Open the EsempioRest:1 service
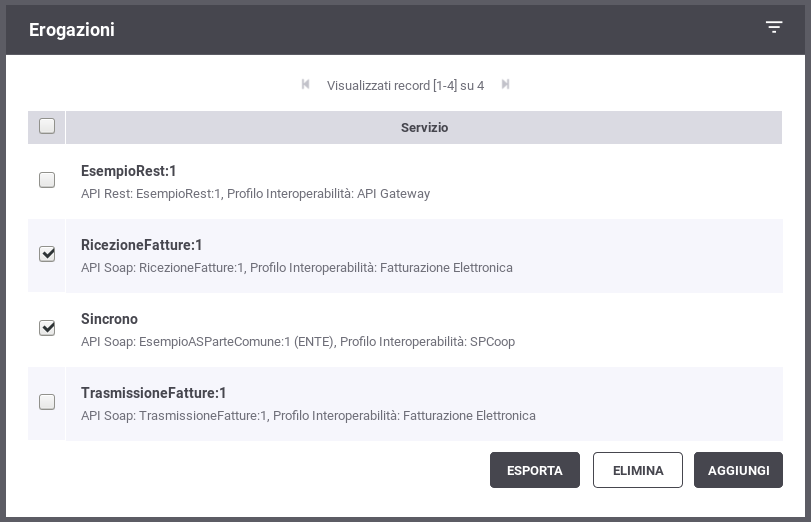The width and height of the screenshot is (811, 522). tap(128, 171)
